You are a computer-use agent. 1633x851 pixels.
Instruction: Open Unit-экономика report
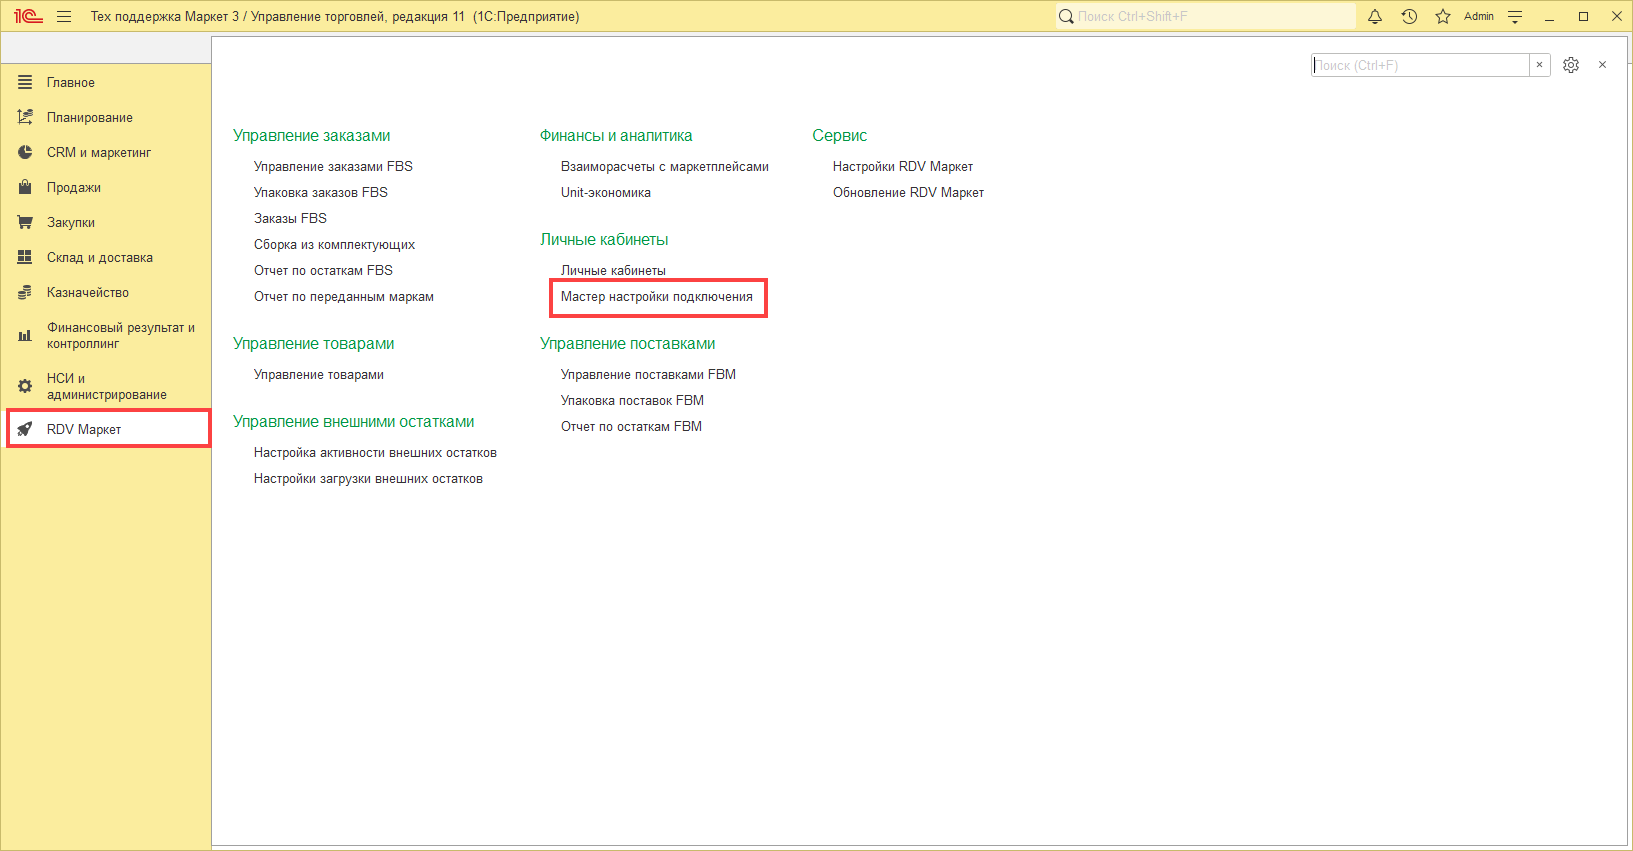coord(606,192)
